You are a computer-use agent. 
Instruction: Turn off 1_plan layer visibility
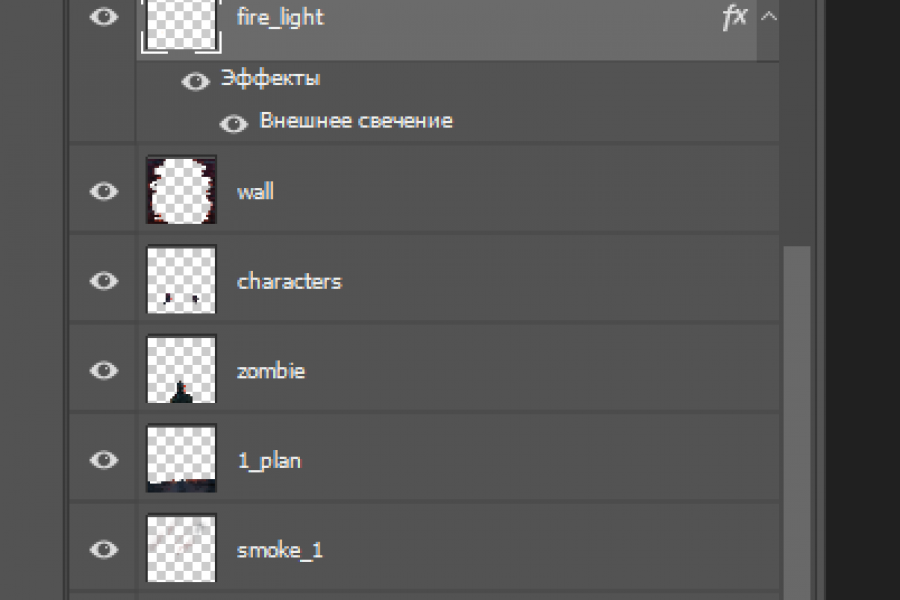pos(104,460)
